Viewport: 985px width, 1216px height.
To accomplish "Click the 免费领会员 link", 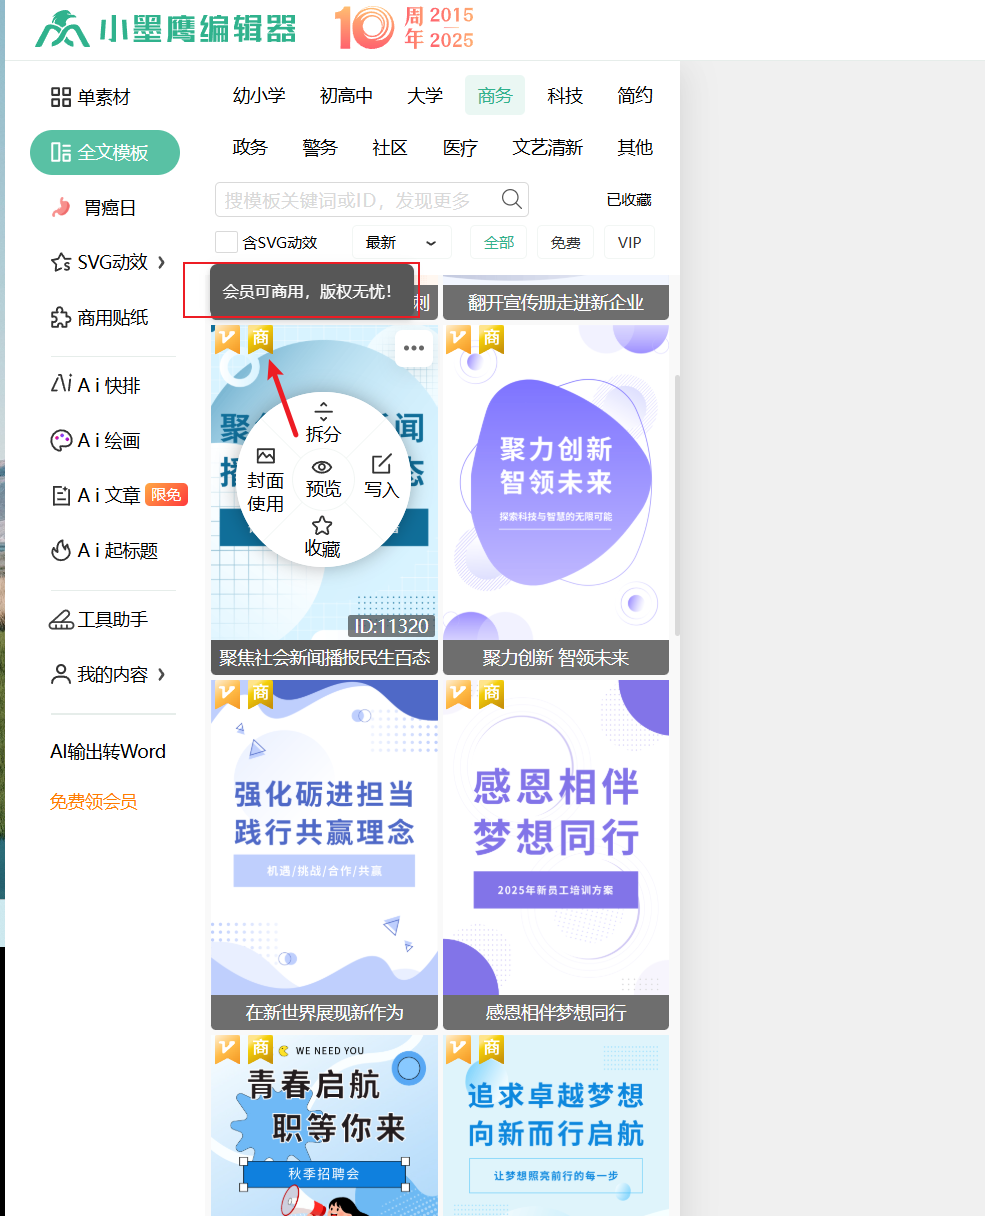I will click(x=94, y=802).
